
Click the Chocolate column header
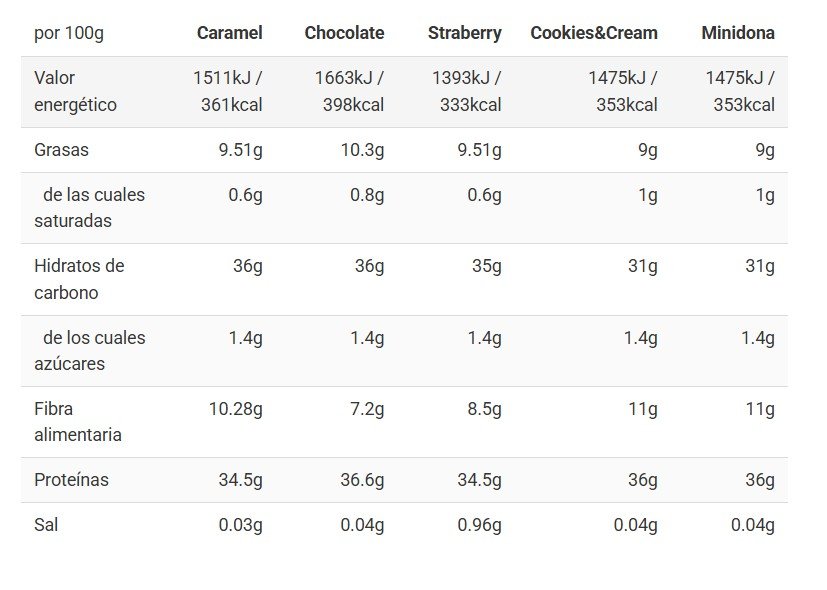pos(344,33)
